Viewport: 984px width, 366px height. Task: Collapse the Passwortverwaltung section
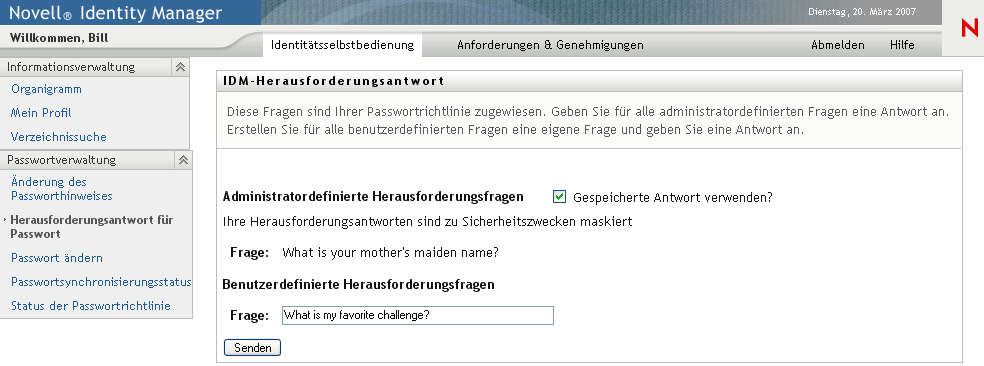click(x=183, y=160)
